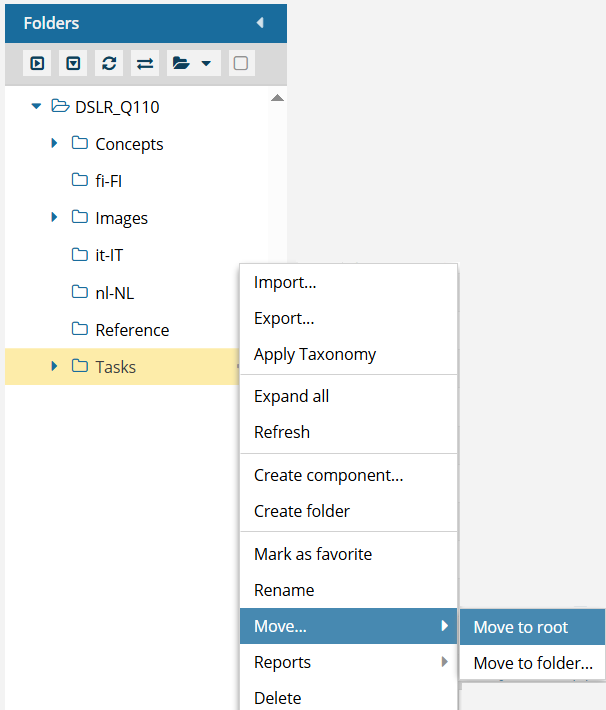
Task: Click the it-IT folder icon
Action: 80,254
